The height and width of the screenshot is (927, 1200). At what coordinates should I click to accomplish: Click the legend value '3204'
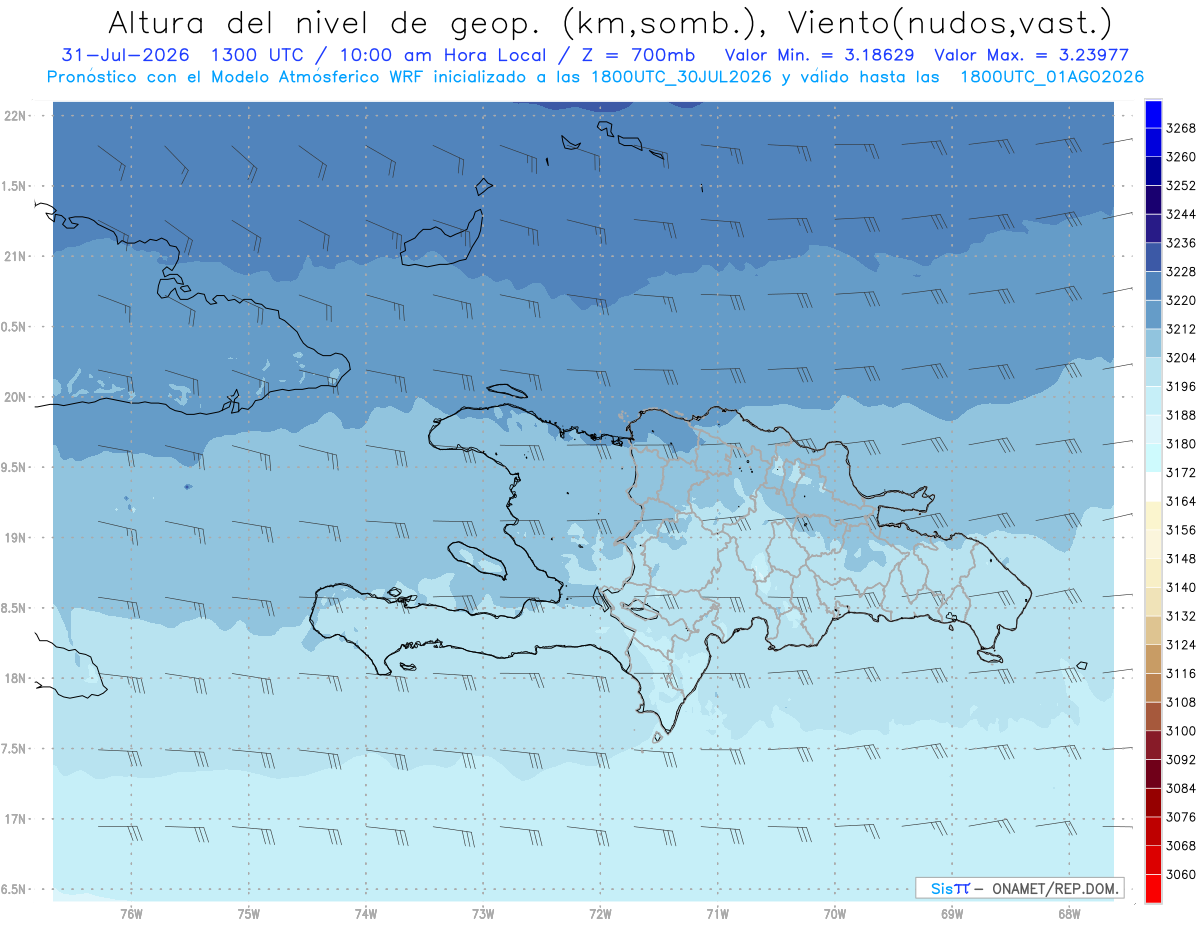(1181, 358)
